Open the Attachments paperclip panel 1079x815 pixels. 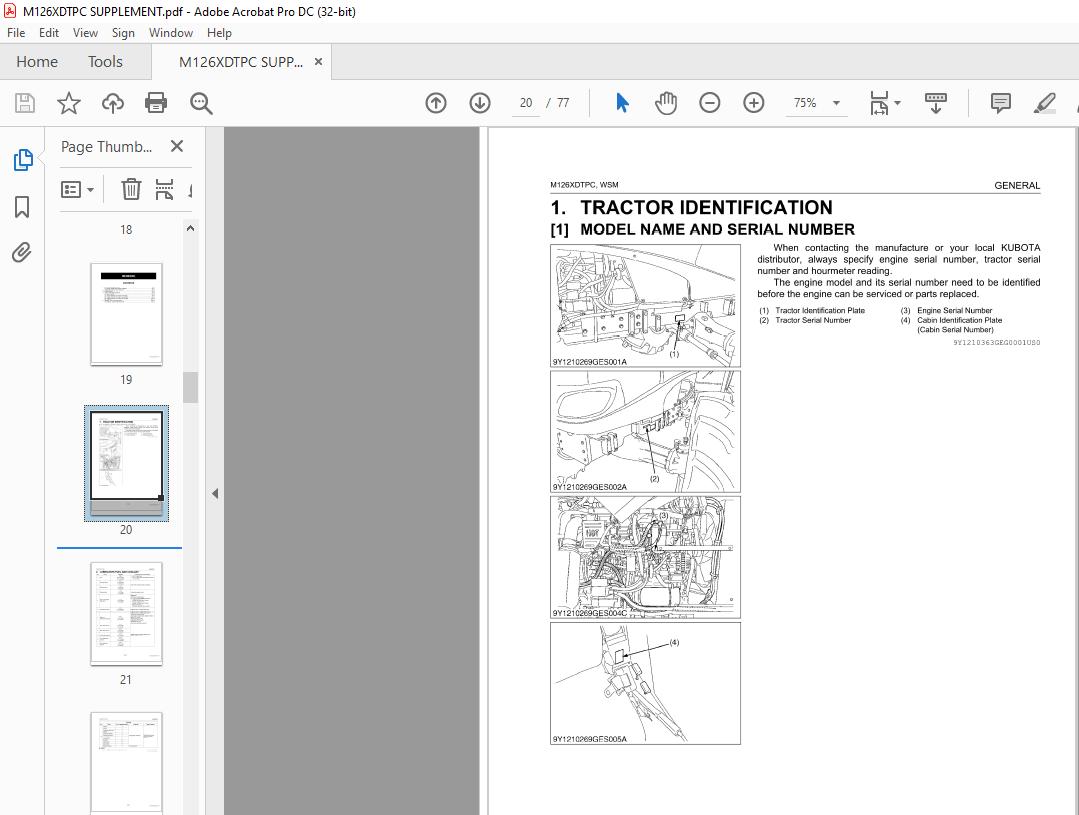[x=22, y=253]
